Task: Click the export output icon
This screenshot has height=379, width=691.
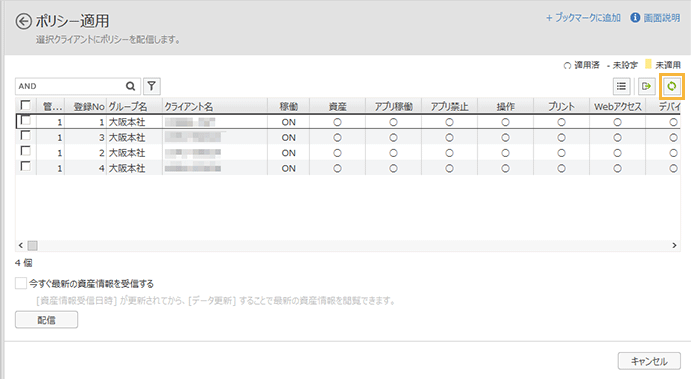Action: click(646, 86)
